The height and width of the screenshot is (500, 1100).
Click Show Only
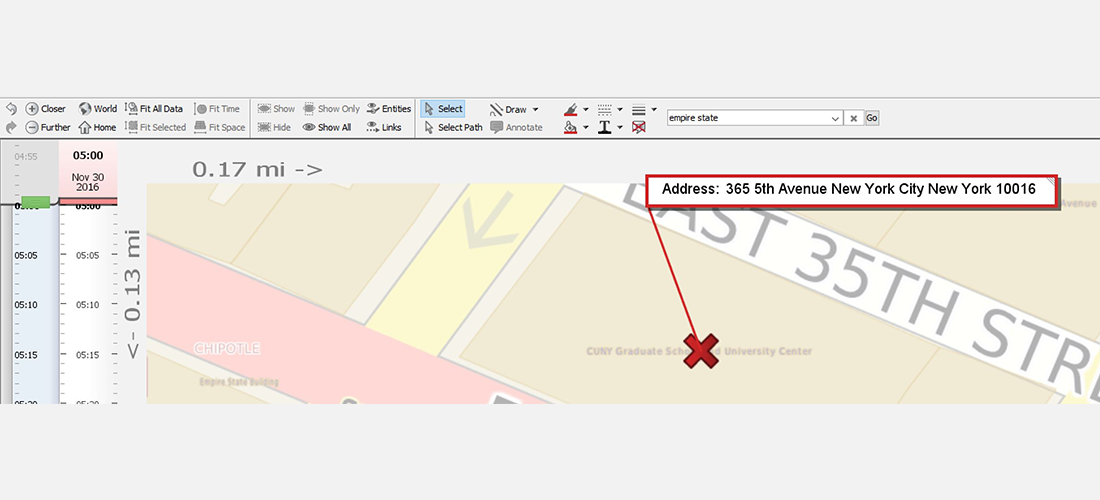point(331,109)
